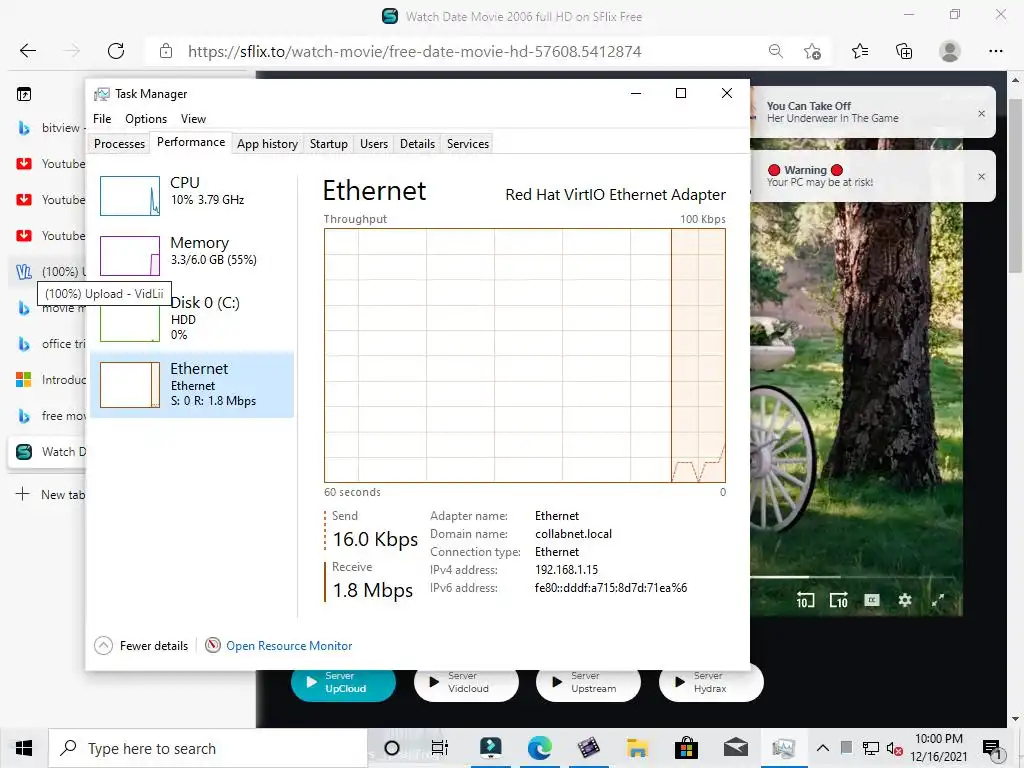This screenshot has width=1024, height=768.
Task: Select Server Vidcloud
Action: (x=466, y=682)
